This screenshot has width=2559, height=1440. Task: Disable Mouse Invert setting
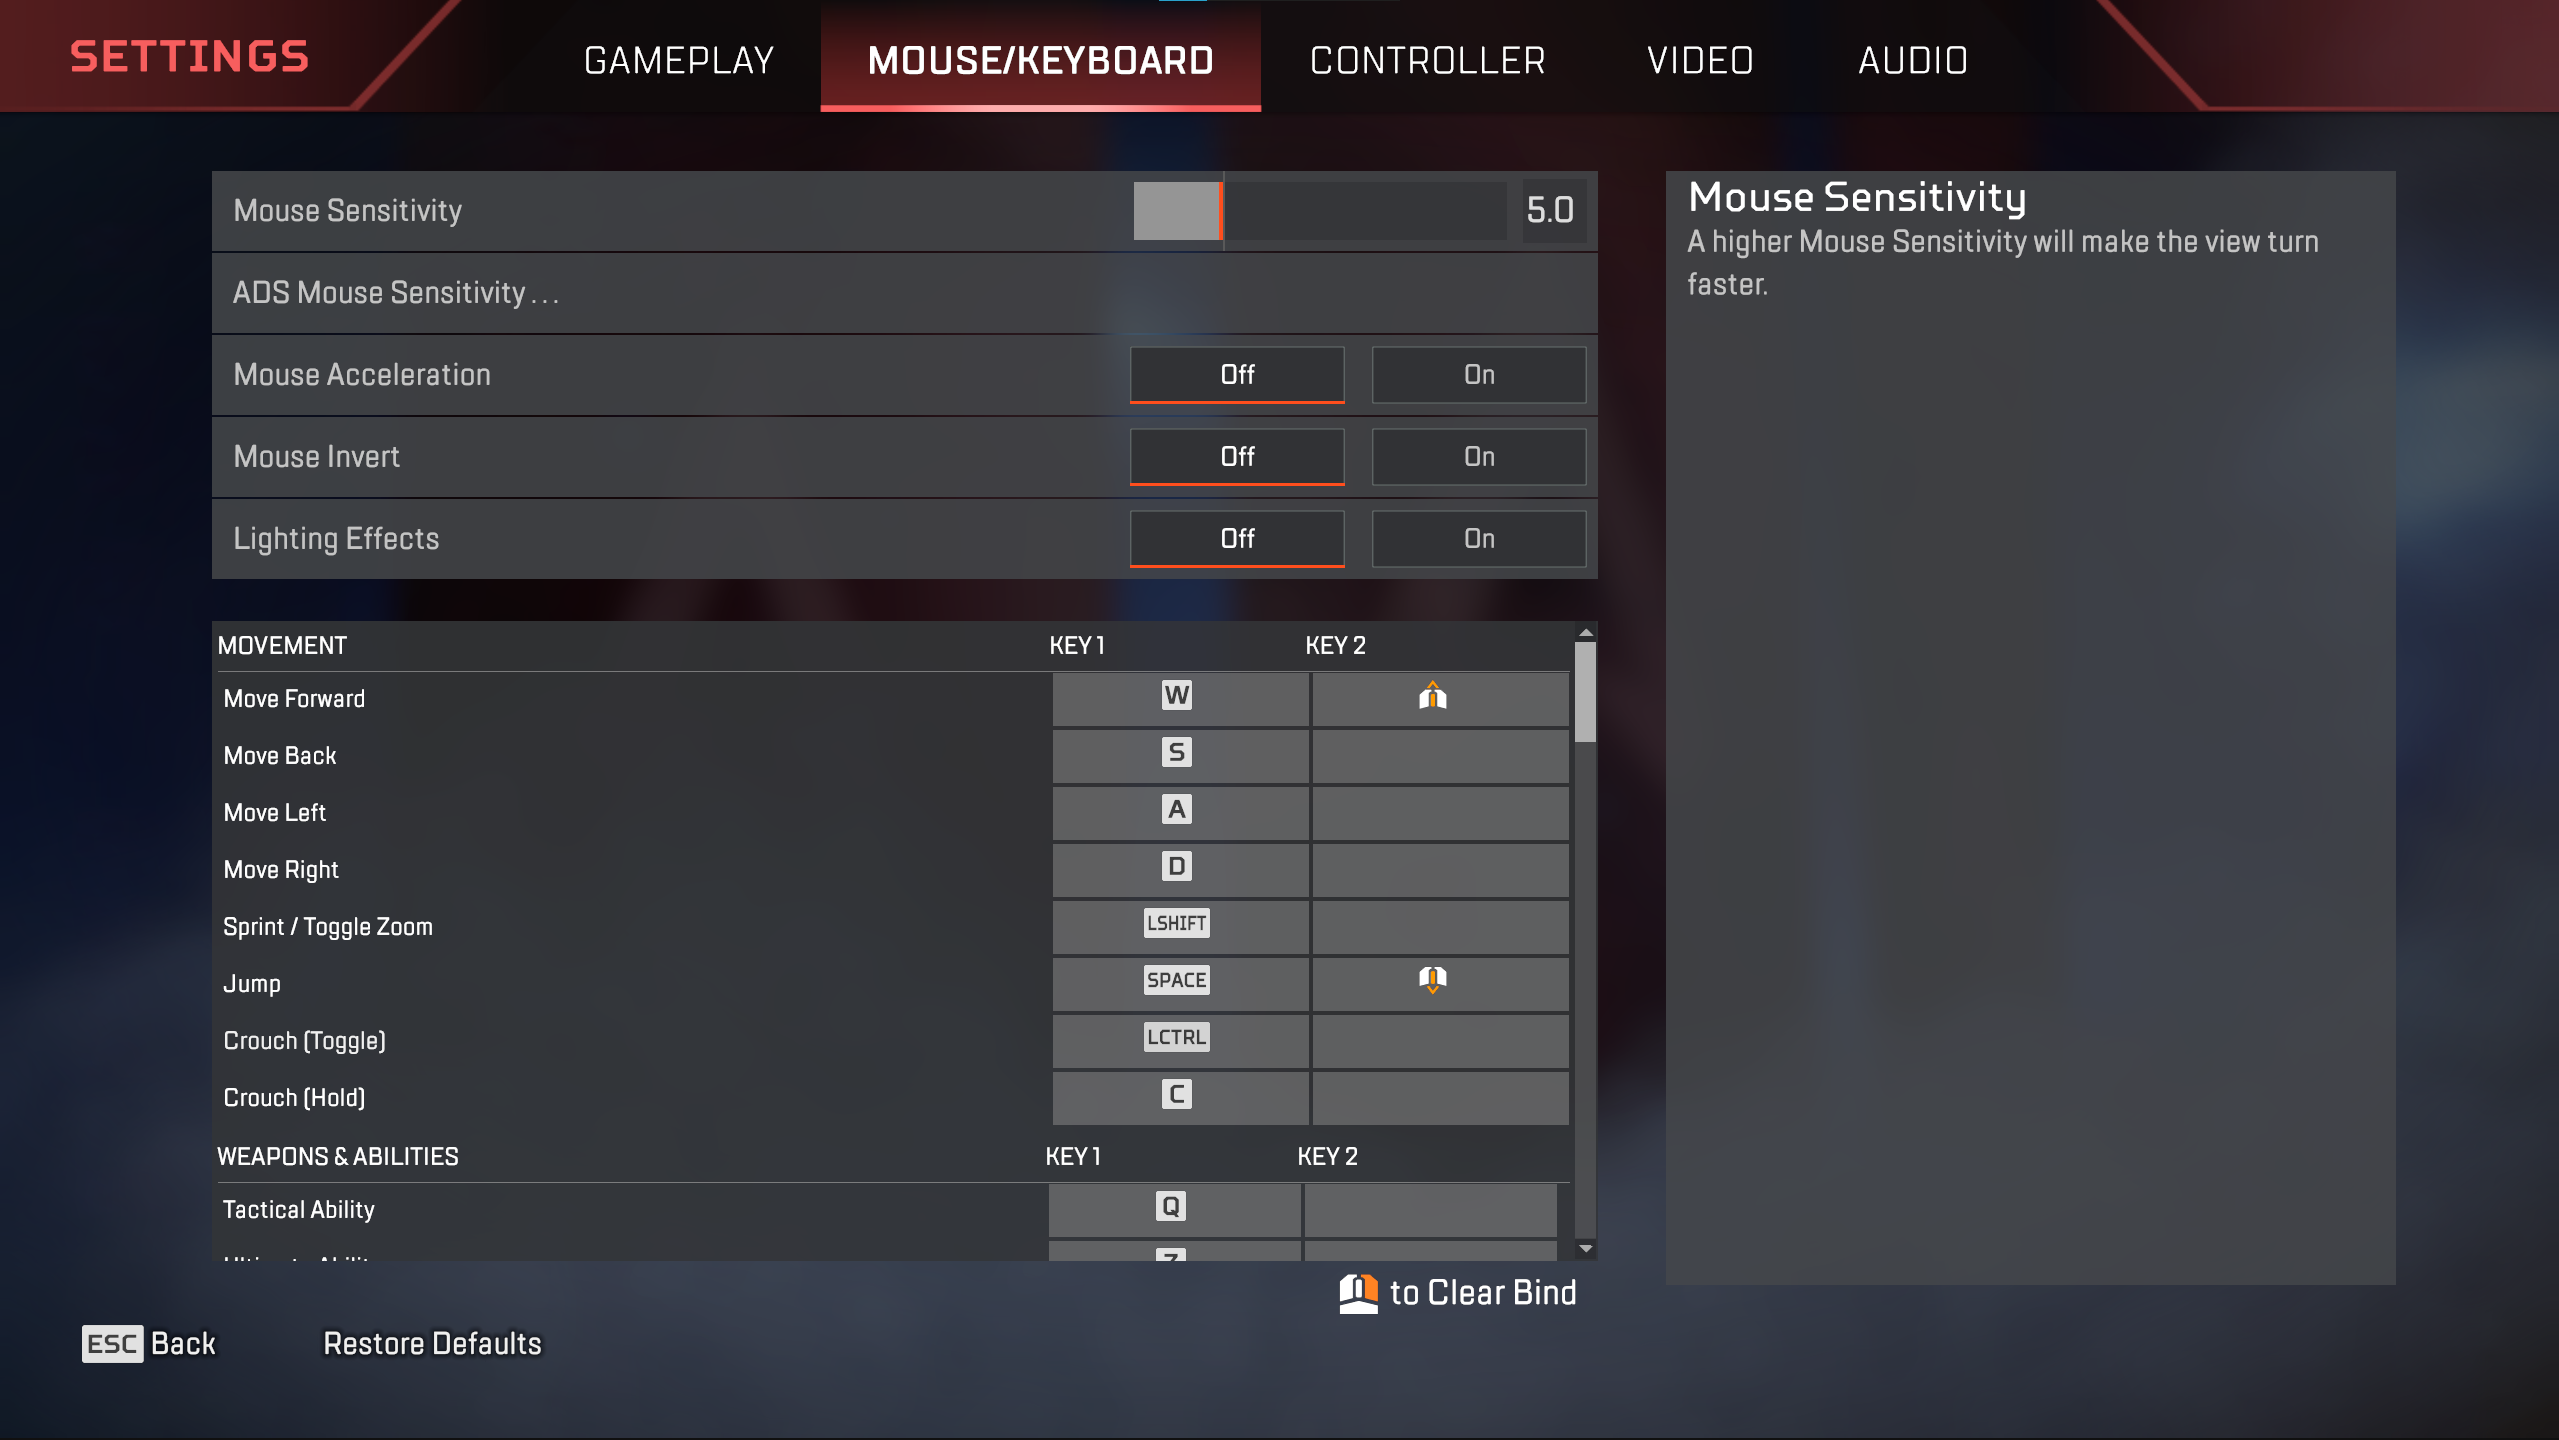pyautogui.click(x=1237, y=455)
